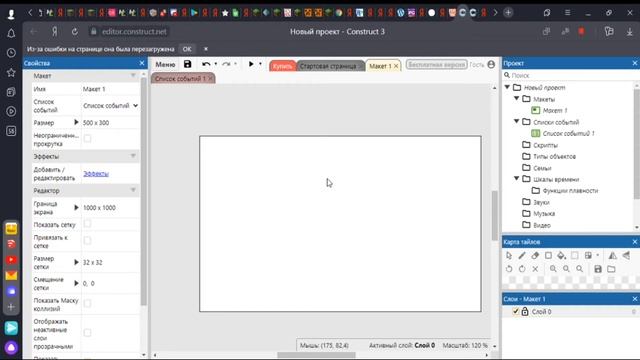640x360 pixels.
Task: Toggle the Показать Маску коллизий checkbox
Action: 87,303
